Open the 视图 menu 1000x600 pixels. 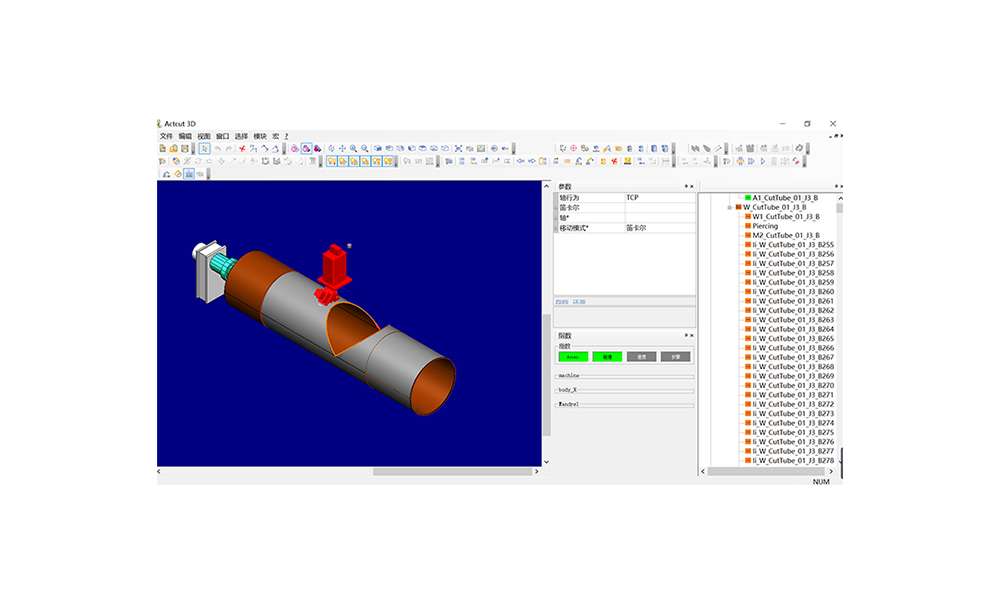[203, 136]
